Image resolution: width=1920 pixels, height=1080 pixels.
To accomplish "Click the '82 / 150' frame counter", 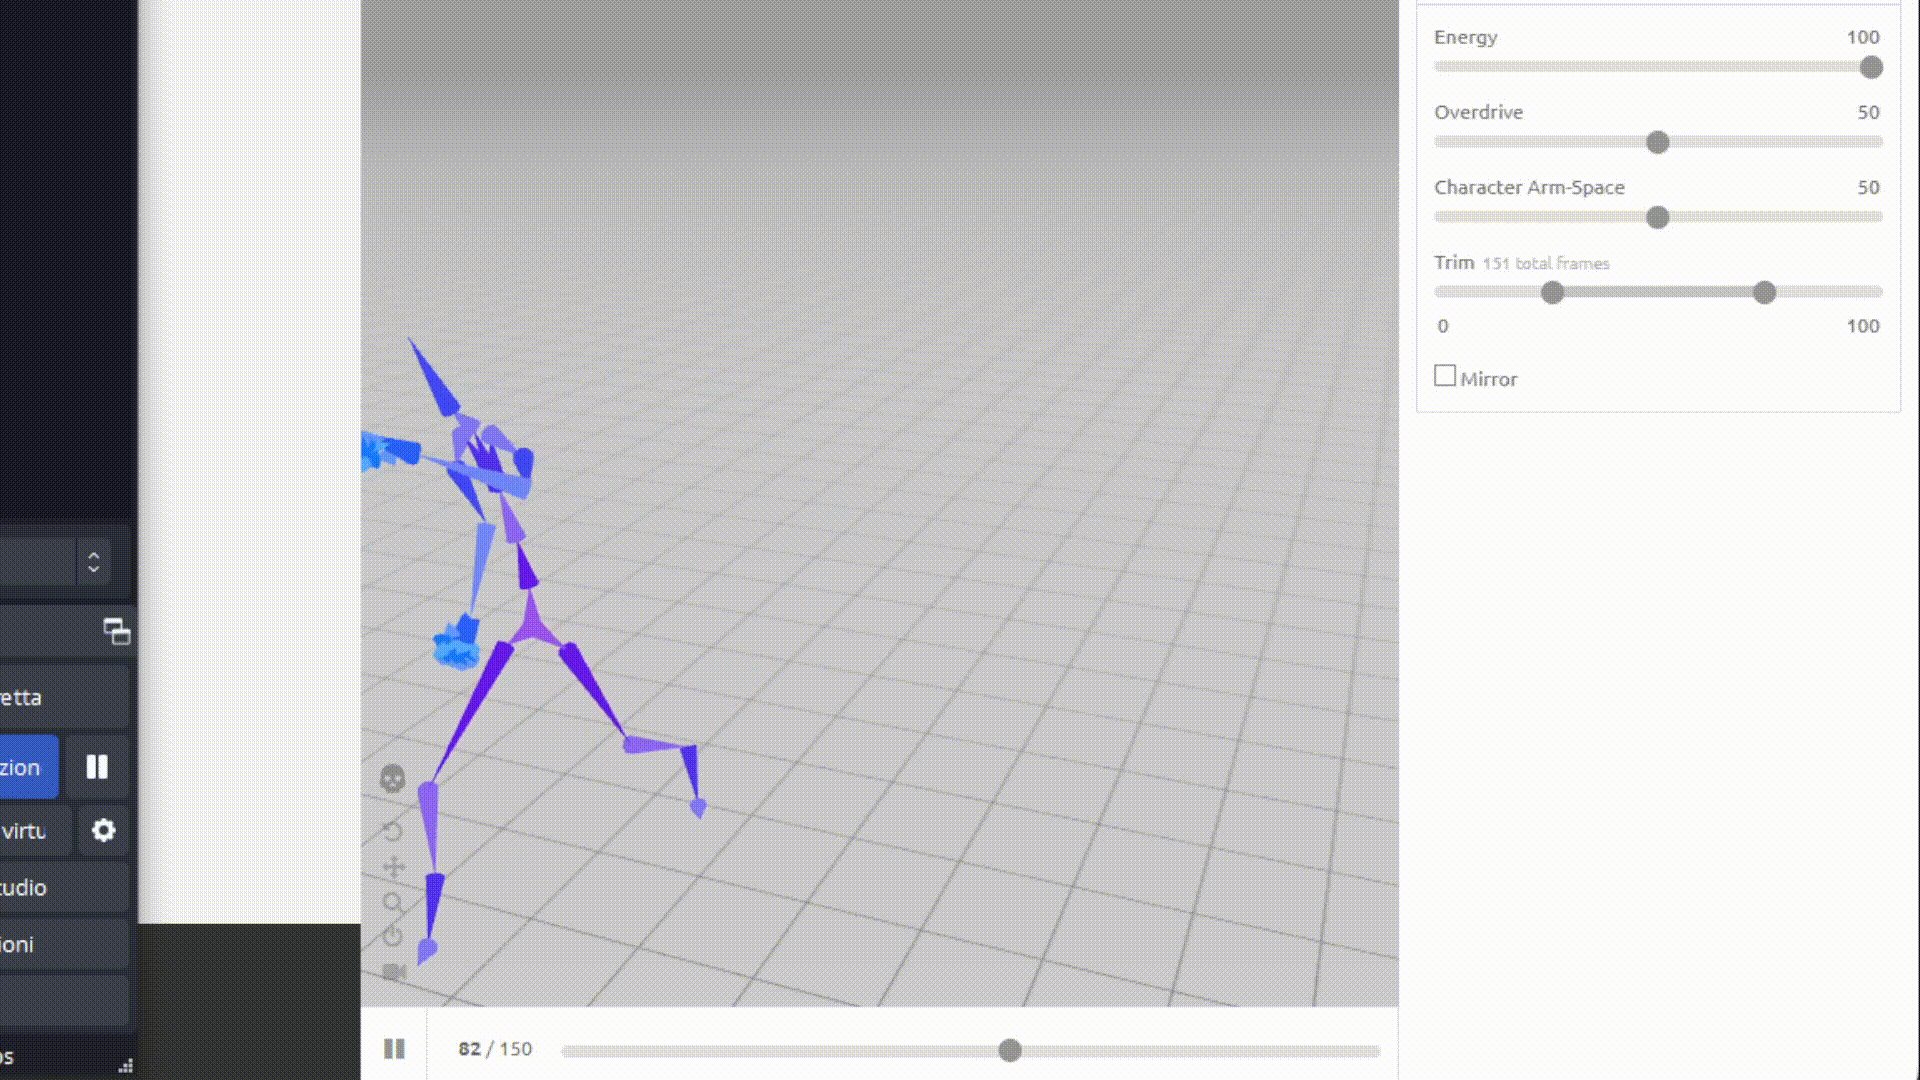I will point(495,1048).
